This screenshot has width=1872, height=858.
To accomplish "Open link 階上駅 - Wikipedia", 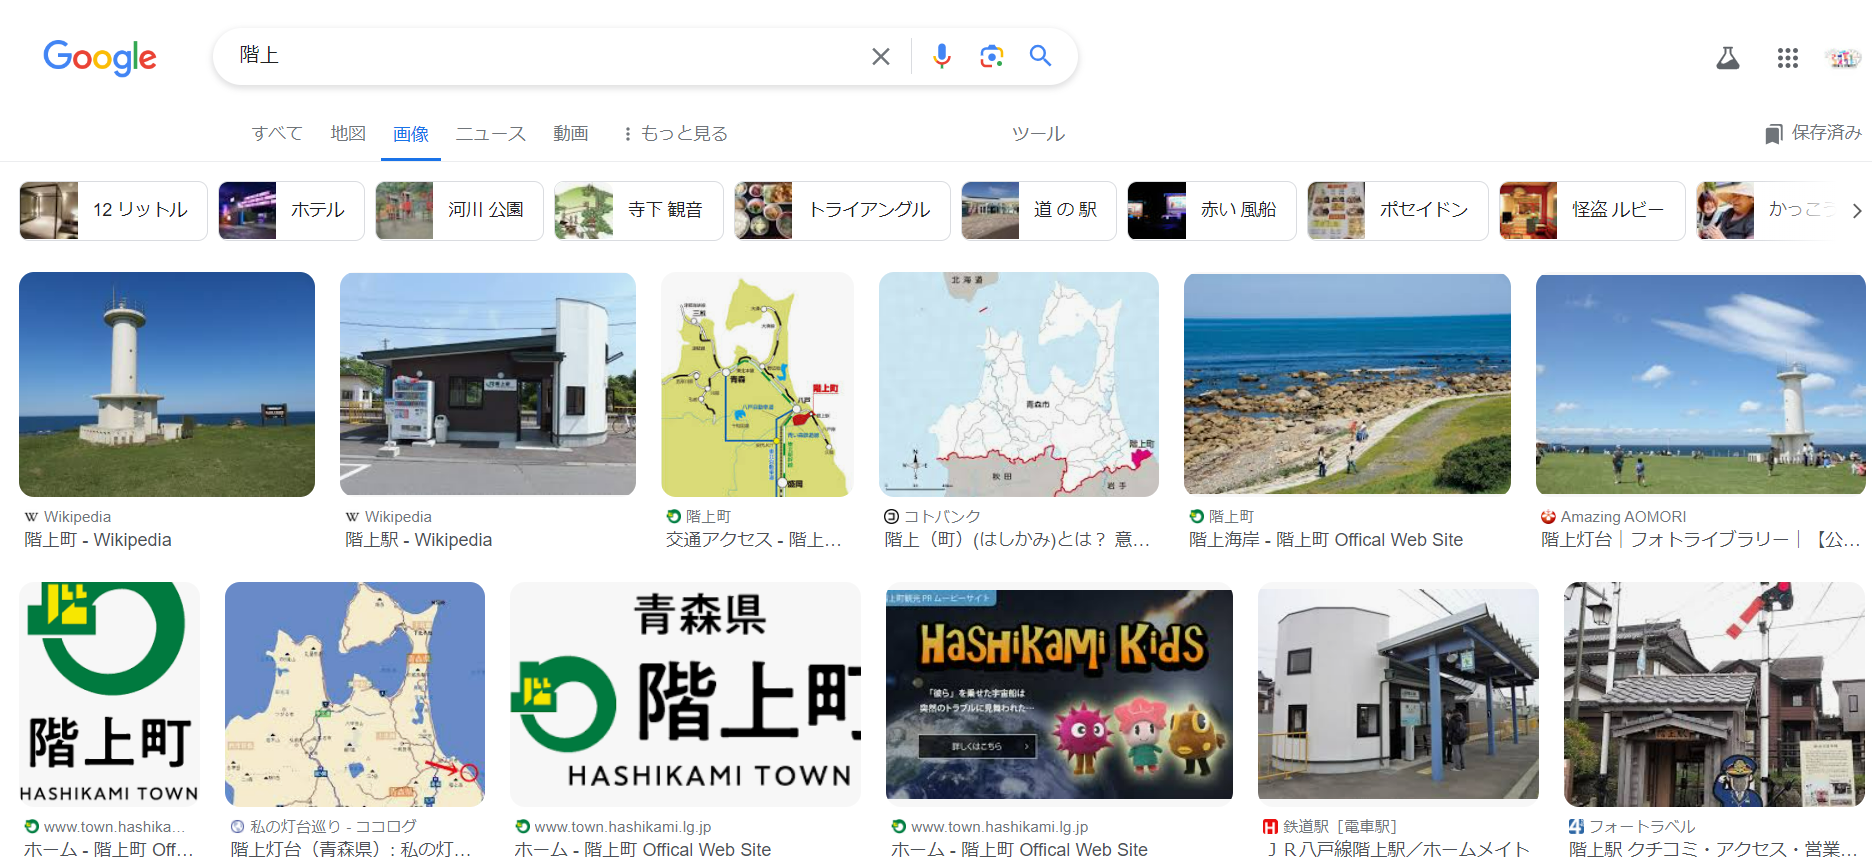I will point(419,540).
